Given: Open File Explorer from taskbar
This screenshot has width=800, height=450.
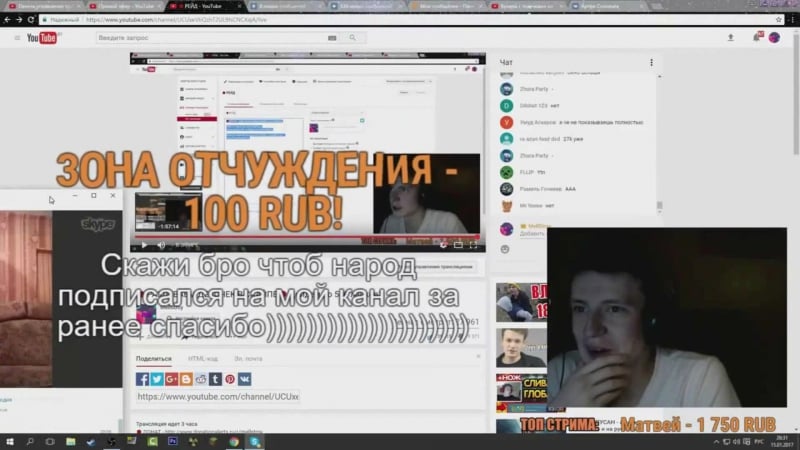Looking at the screenshot, I should pyautogui.click(x=70, y=442).
